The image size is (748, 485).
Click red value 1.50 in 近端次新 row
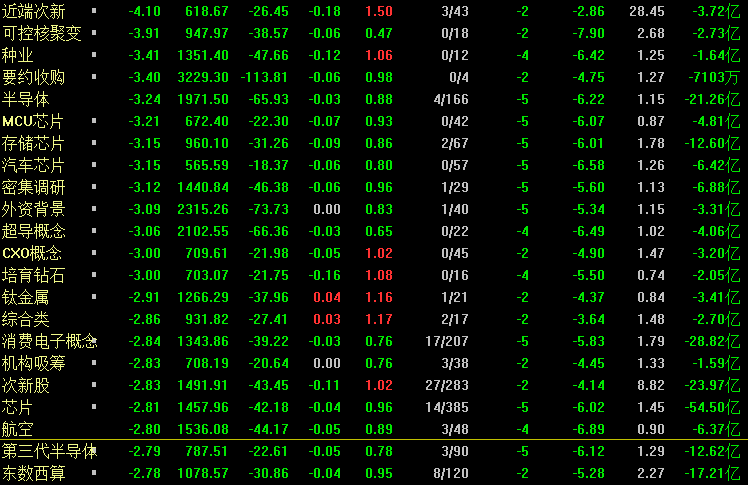click(x=379, y=11)
